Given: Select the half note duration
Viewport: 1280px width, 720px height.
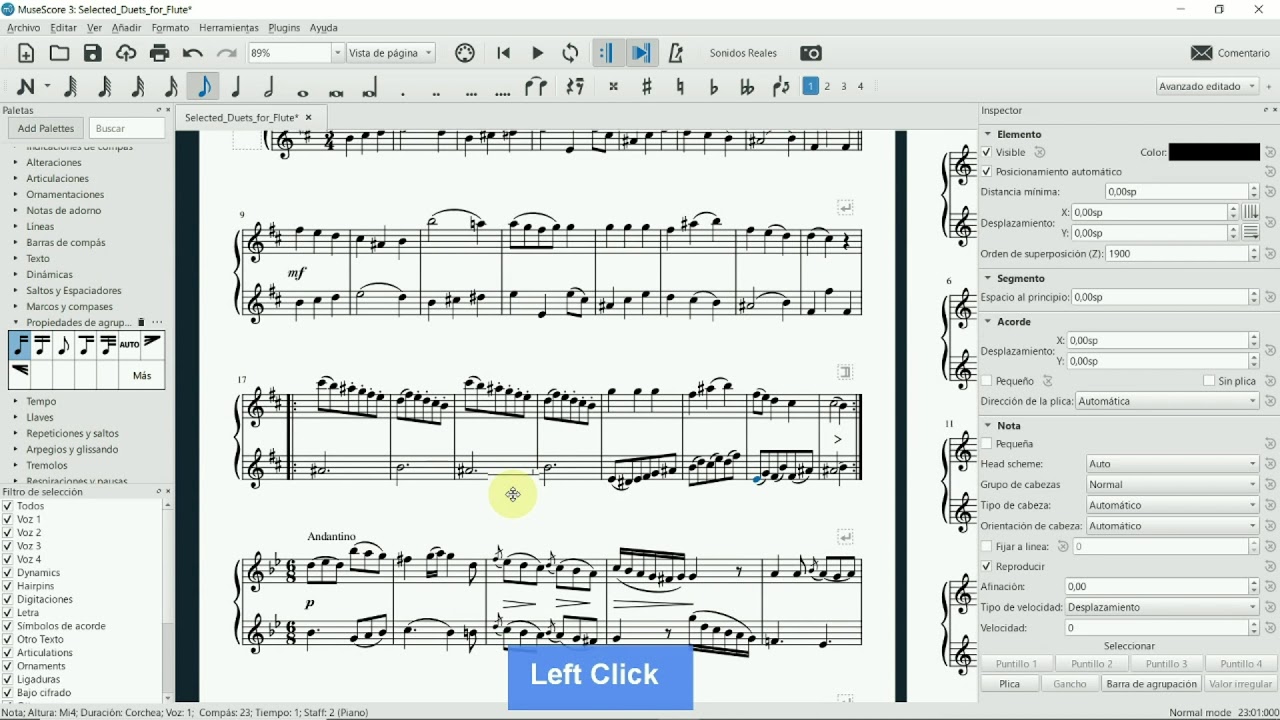Looking at the screenshot, I should (269, 87).
